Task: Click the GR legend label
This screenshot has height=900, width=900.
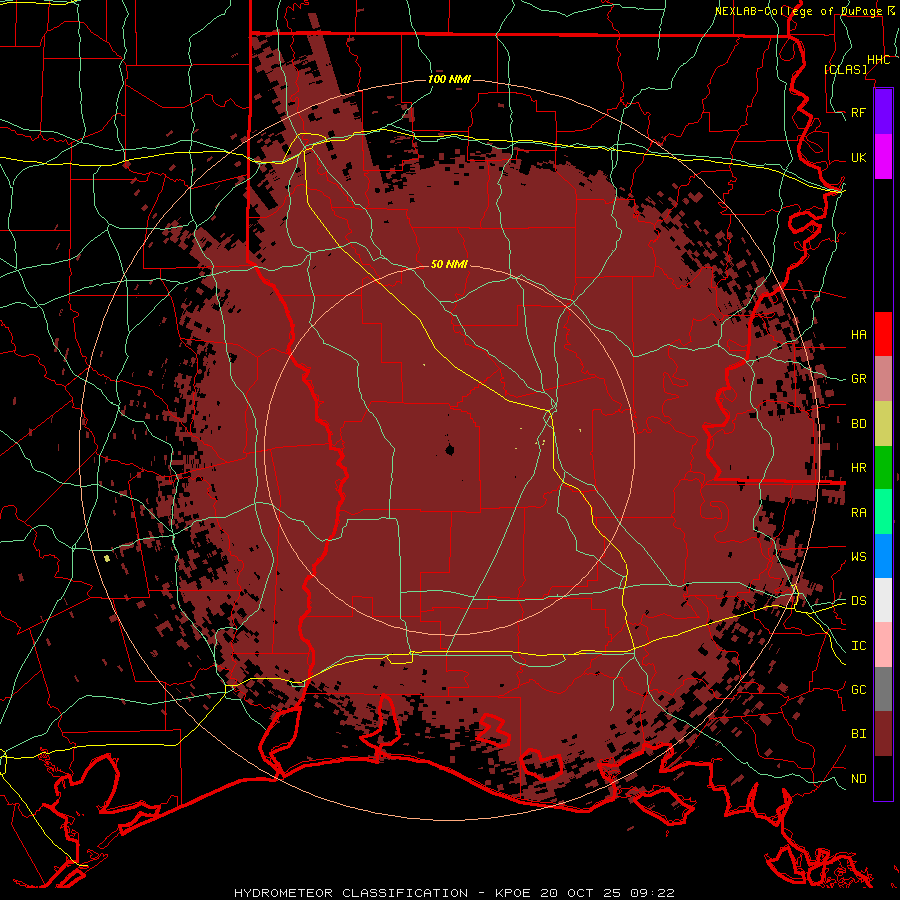Action: pyautogui.click(x=859, y=379)
